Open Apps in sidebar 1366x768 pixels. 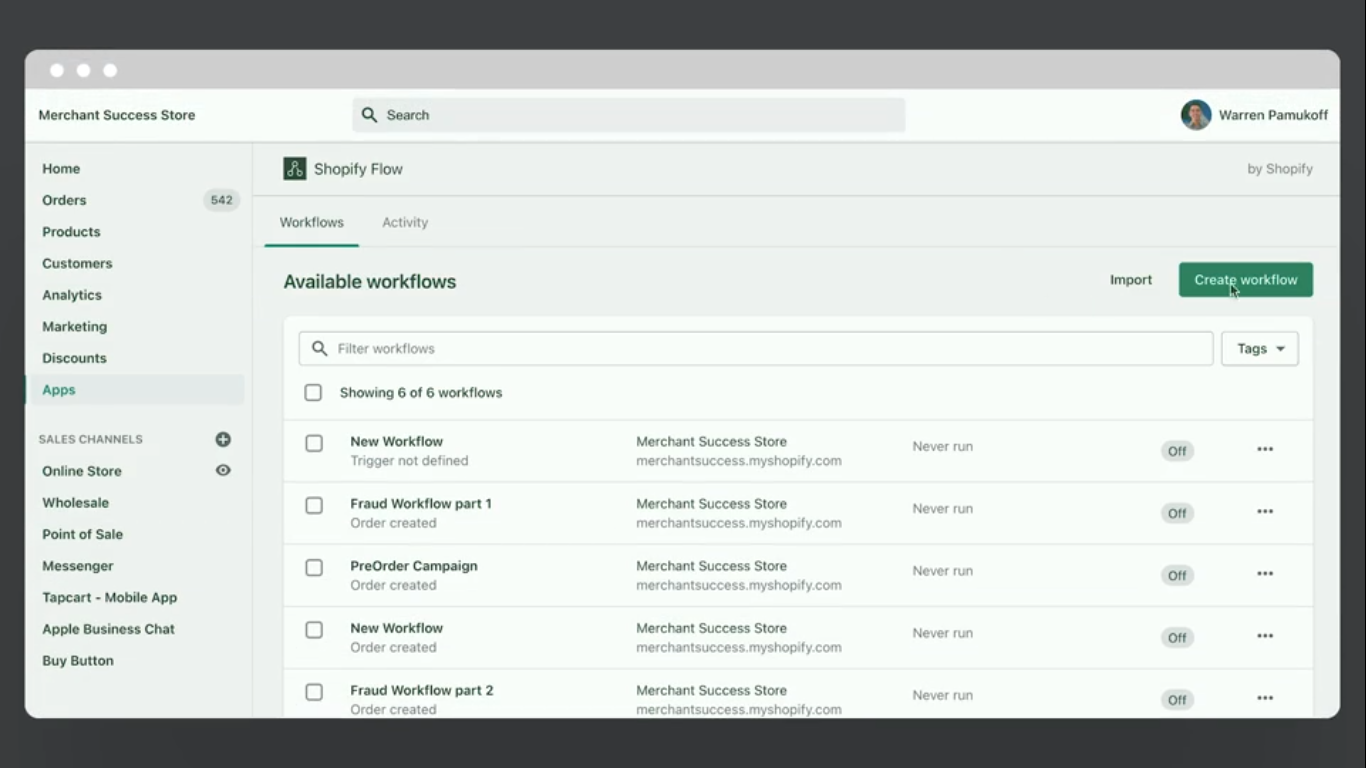137,390
